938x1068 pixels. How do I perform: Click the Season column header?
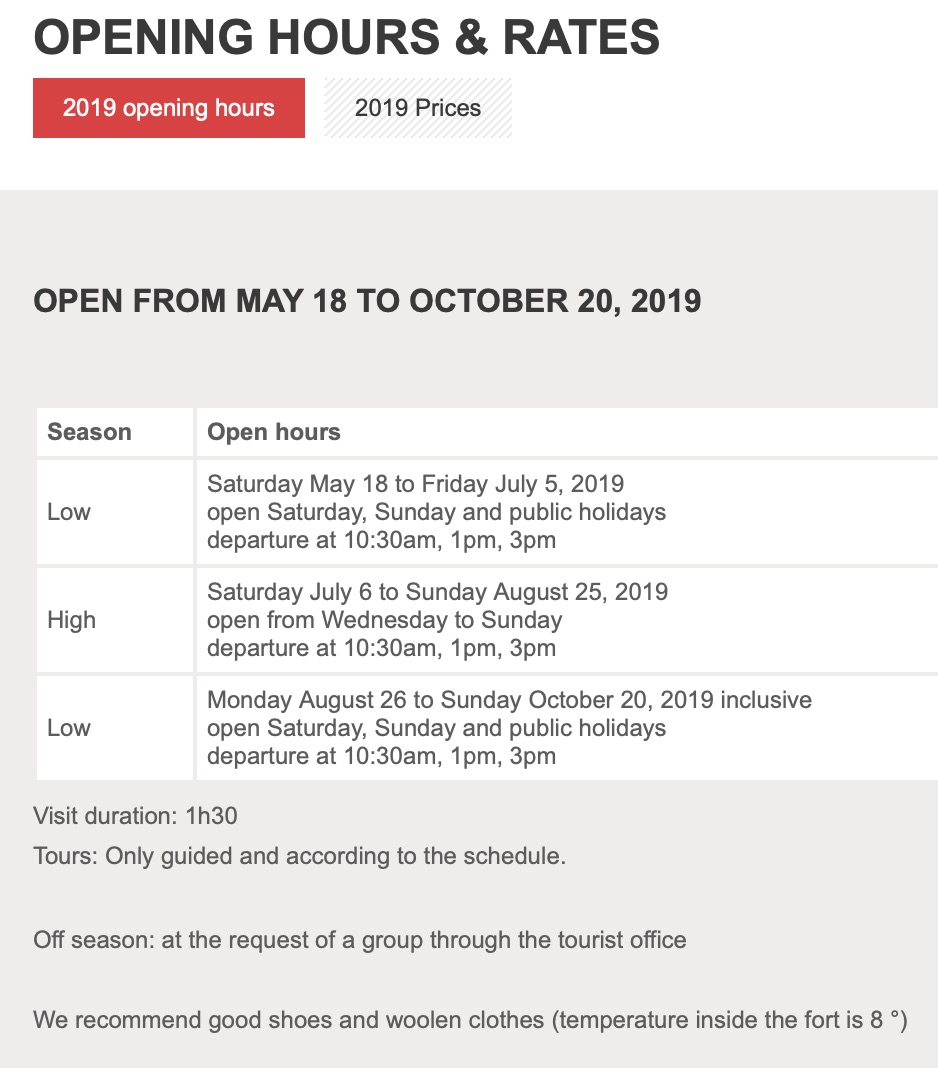pyautogui.click(x=89, y=432)
